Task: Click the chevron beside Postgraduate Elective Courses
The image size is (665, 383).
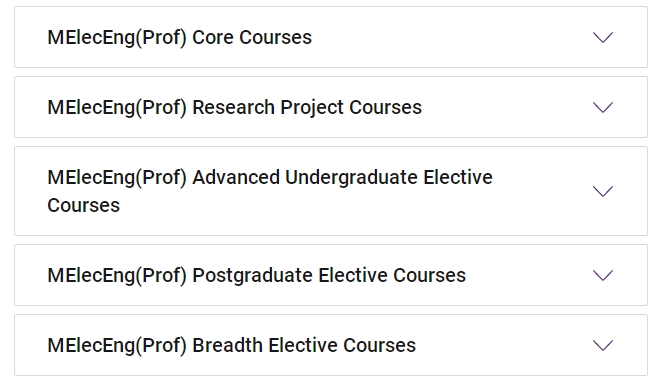Action: pos(602,275)
